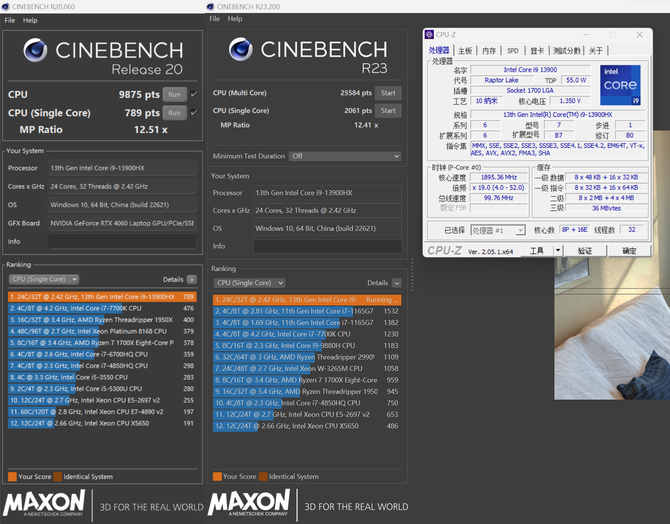The width and height of the screenshot is (670, 524).
Task: Click the orange Your Score swatch in R20
Action: coord(12,477)
